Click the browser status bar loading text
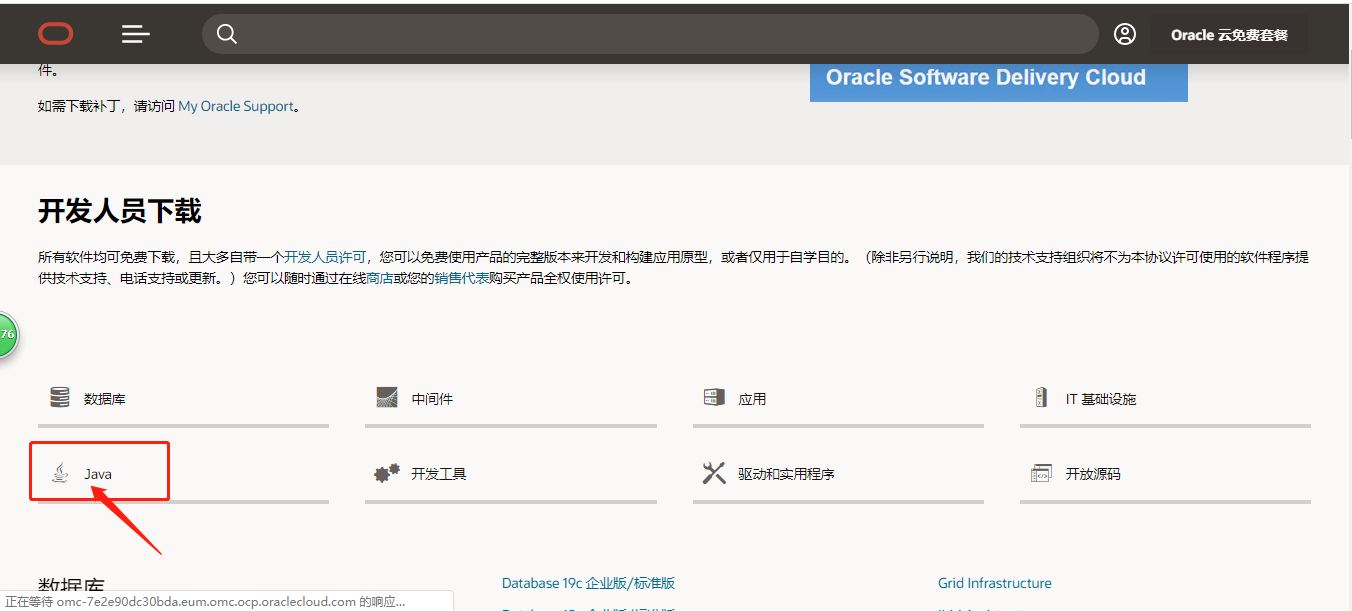This screenshot has width=1352, height=611. pos(205,602)
